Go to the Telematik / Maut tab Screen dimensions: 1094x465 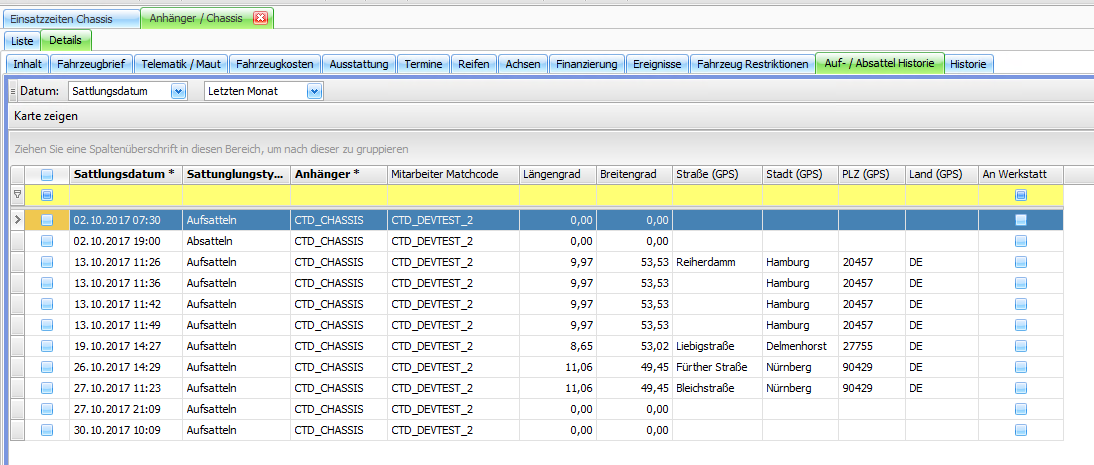click(x=181, y=64)
